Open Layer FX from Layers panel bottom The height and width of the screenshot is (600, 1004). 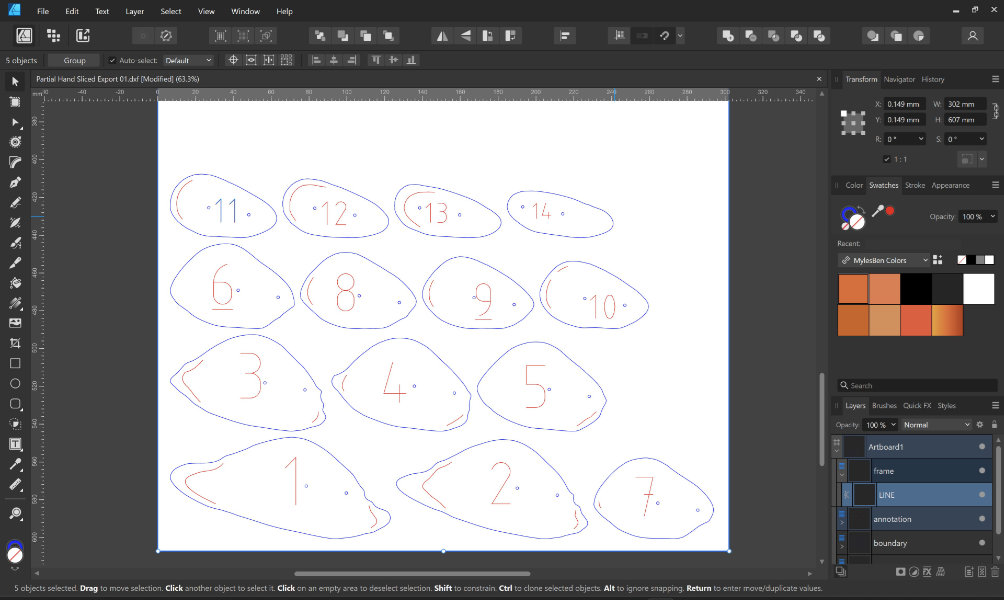point(927,571)
